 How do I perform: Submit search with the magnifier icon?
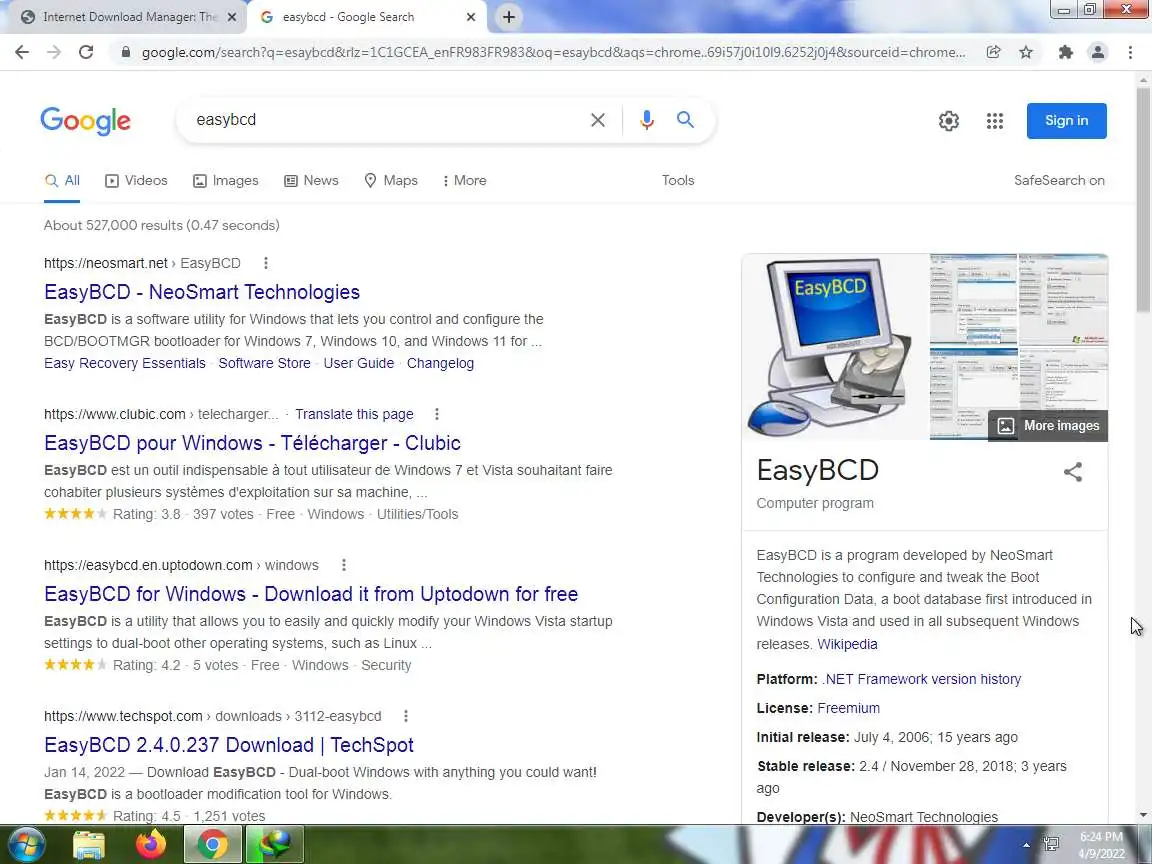685,119
